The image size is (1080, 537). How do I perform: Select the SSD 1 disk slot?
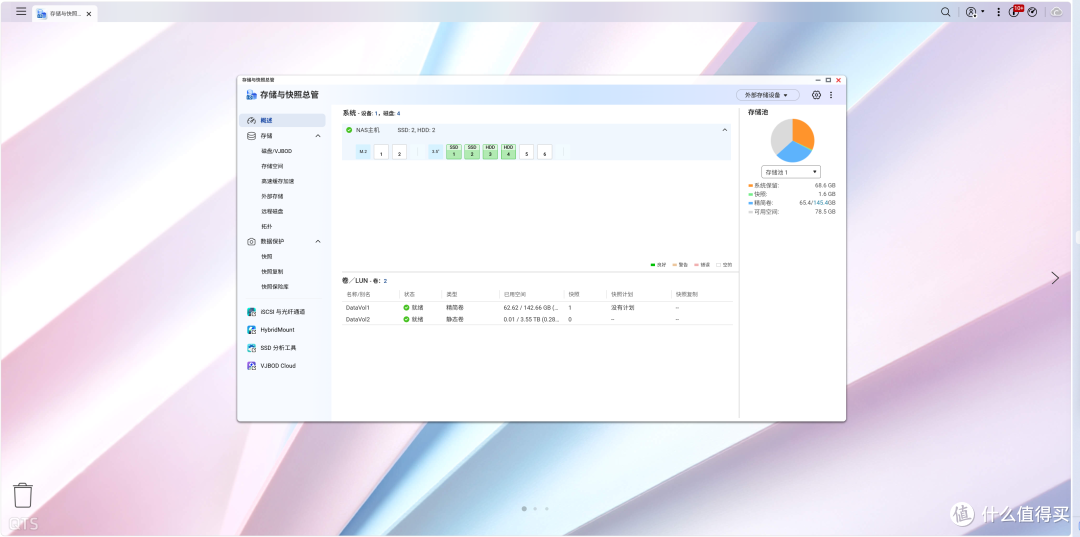click(x=454, y=151)
